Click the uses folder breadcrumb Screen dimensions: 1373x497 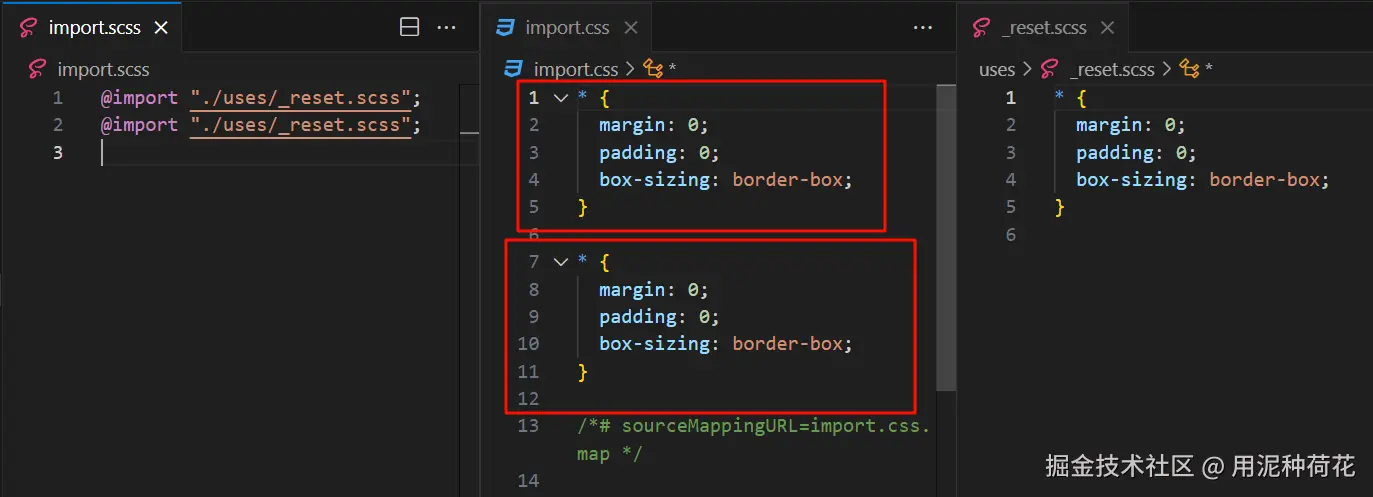coord(997,69)
